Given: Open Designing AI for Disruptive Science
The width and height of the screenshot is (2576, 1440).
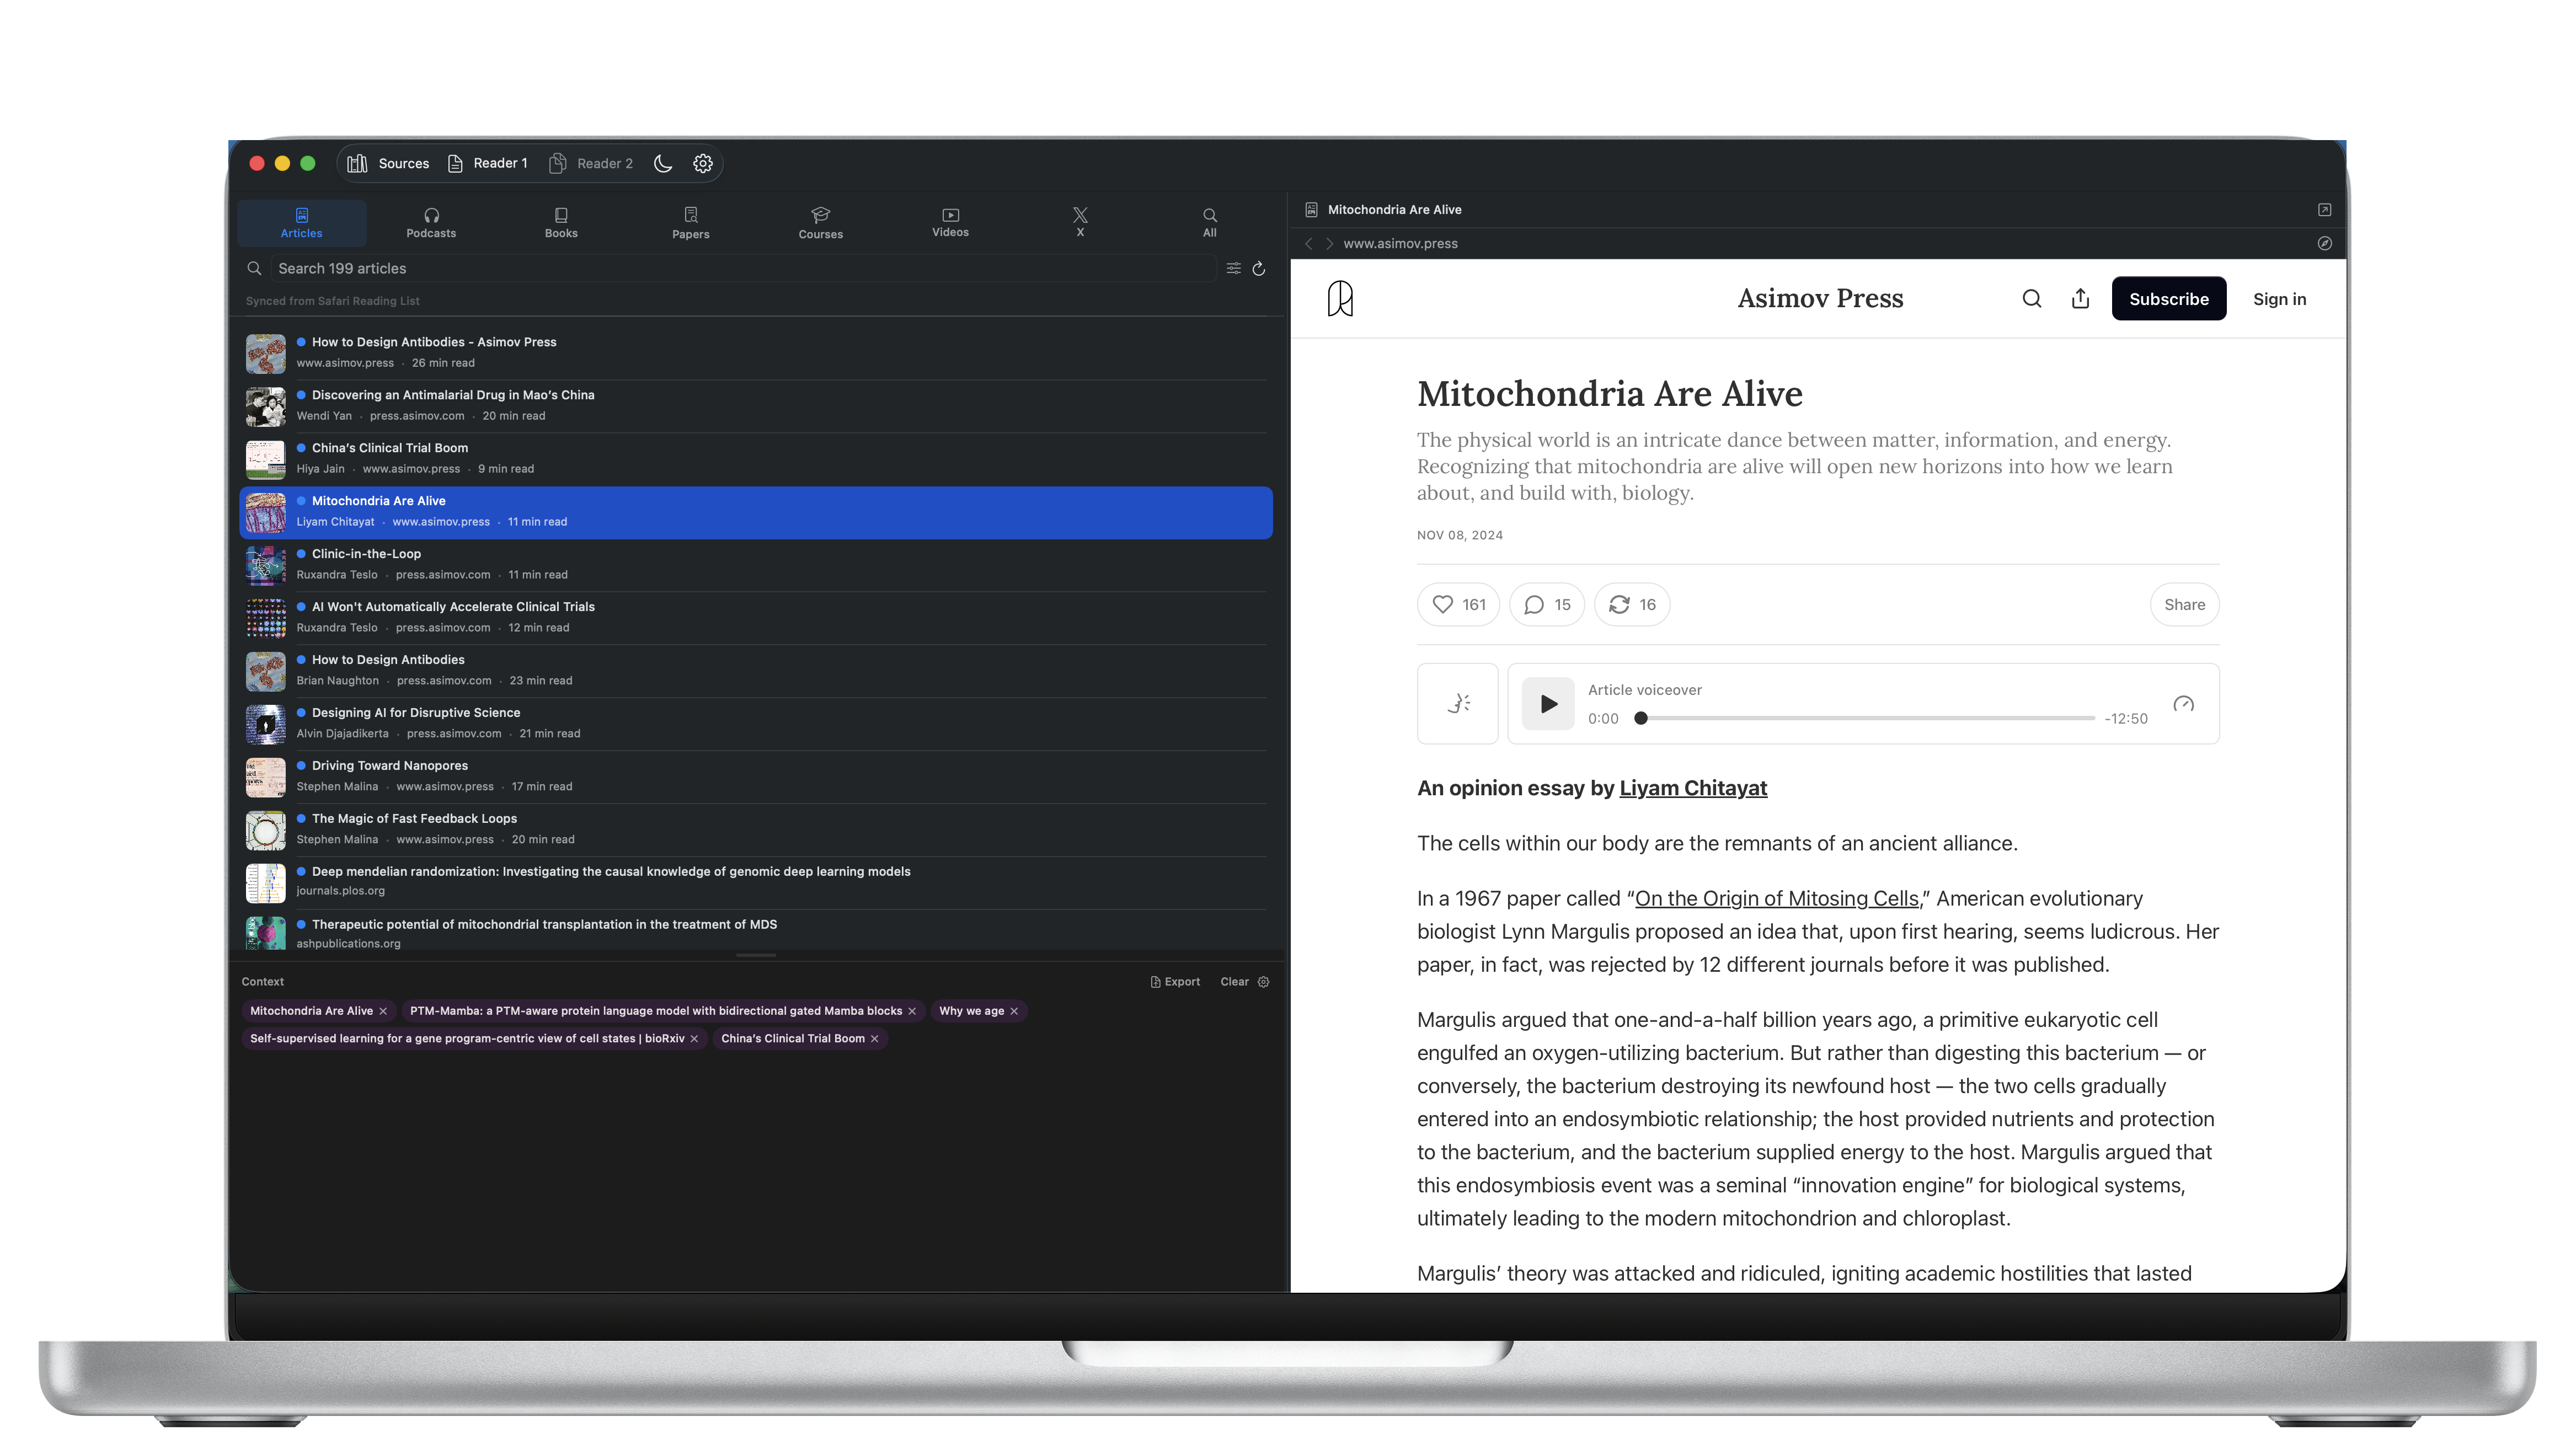Looking at the screenshot, I should coord(756,723).
